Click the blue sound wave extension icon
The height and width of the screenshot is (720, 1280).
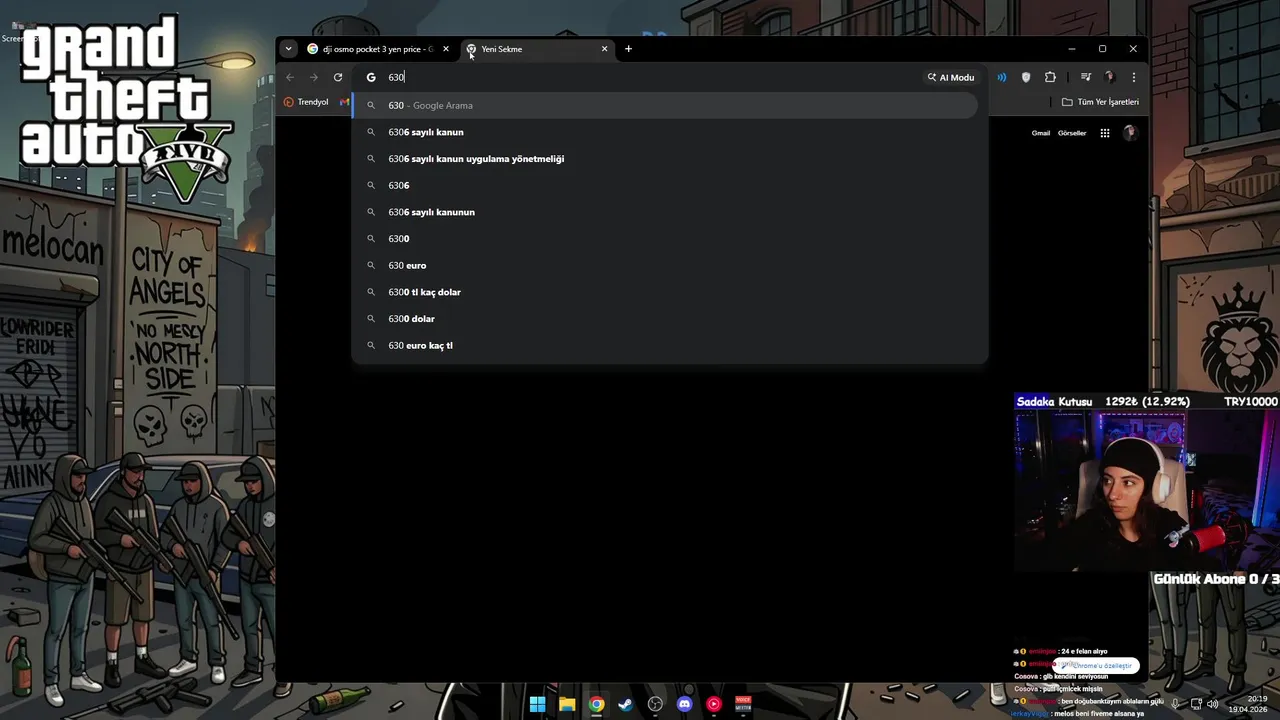1001,77
